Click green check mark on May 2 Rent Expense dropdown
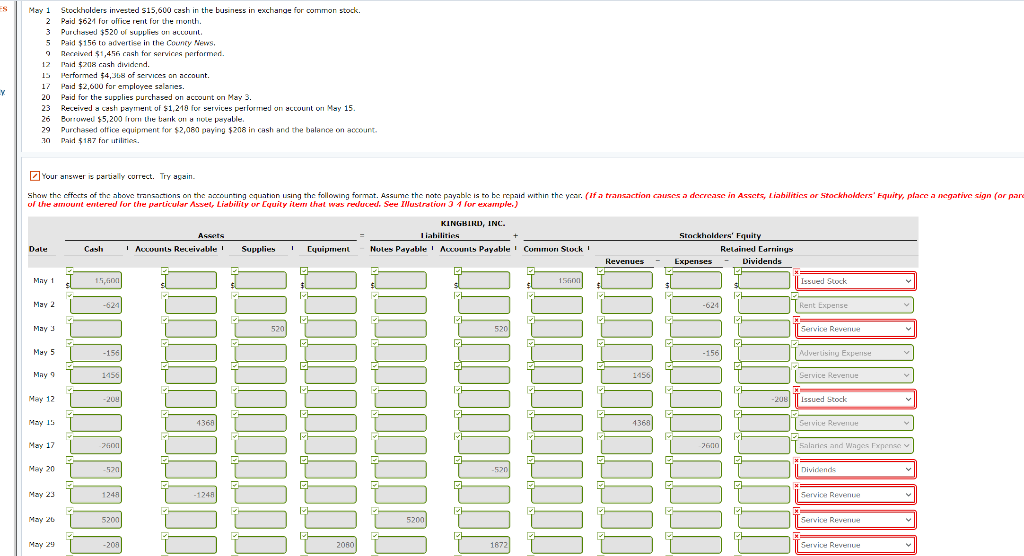This screenshot has width=1024, height=556. pyautogui.click(x=795, y=296)
